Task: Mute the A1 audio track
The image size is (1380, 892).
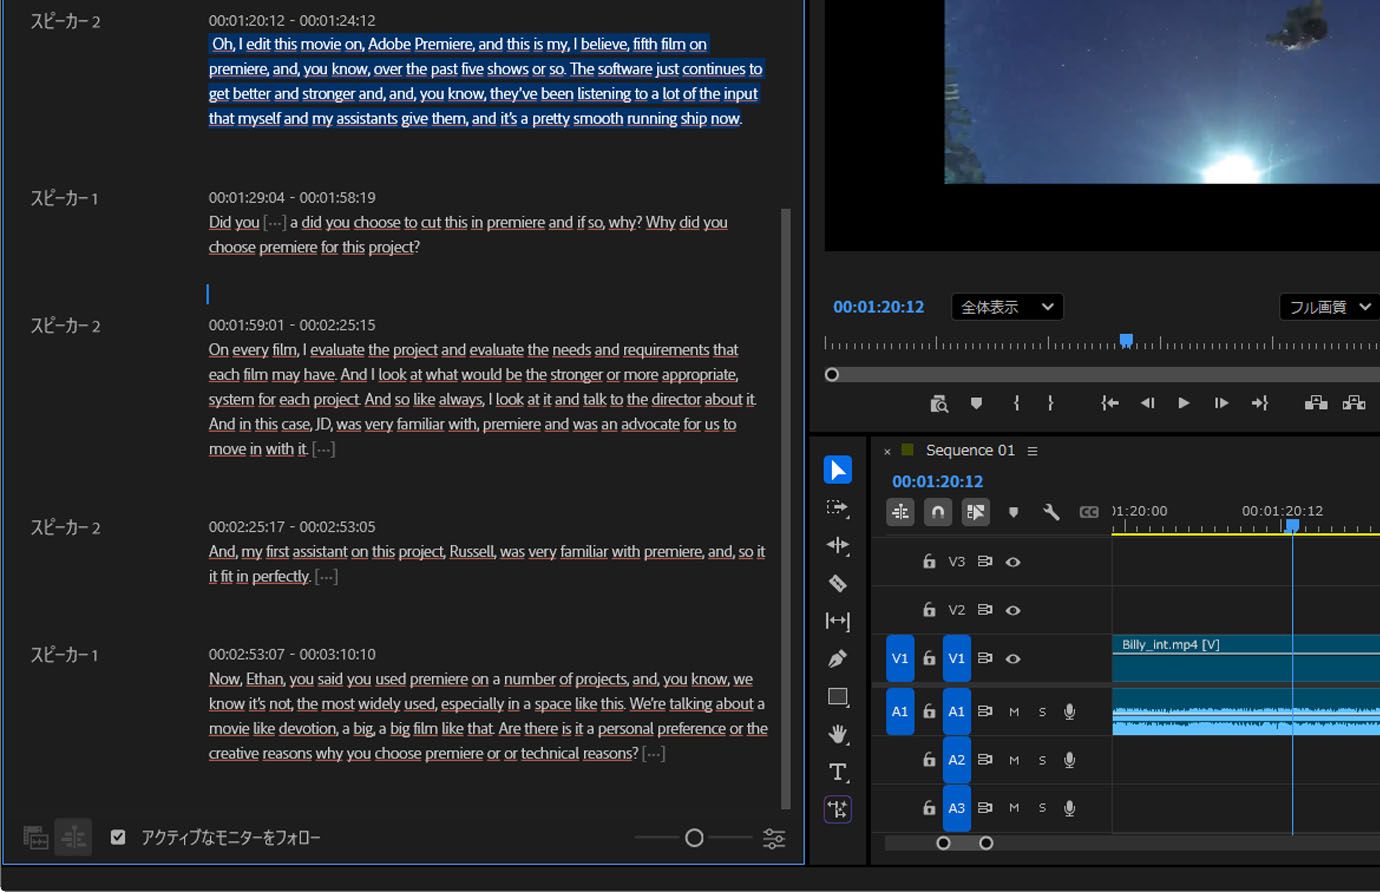Action: (x=1014, y=712)
